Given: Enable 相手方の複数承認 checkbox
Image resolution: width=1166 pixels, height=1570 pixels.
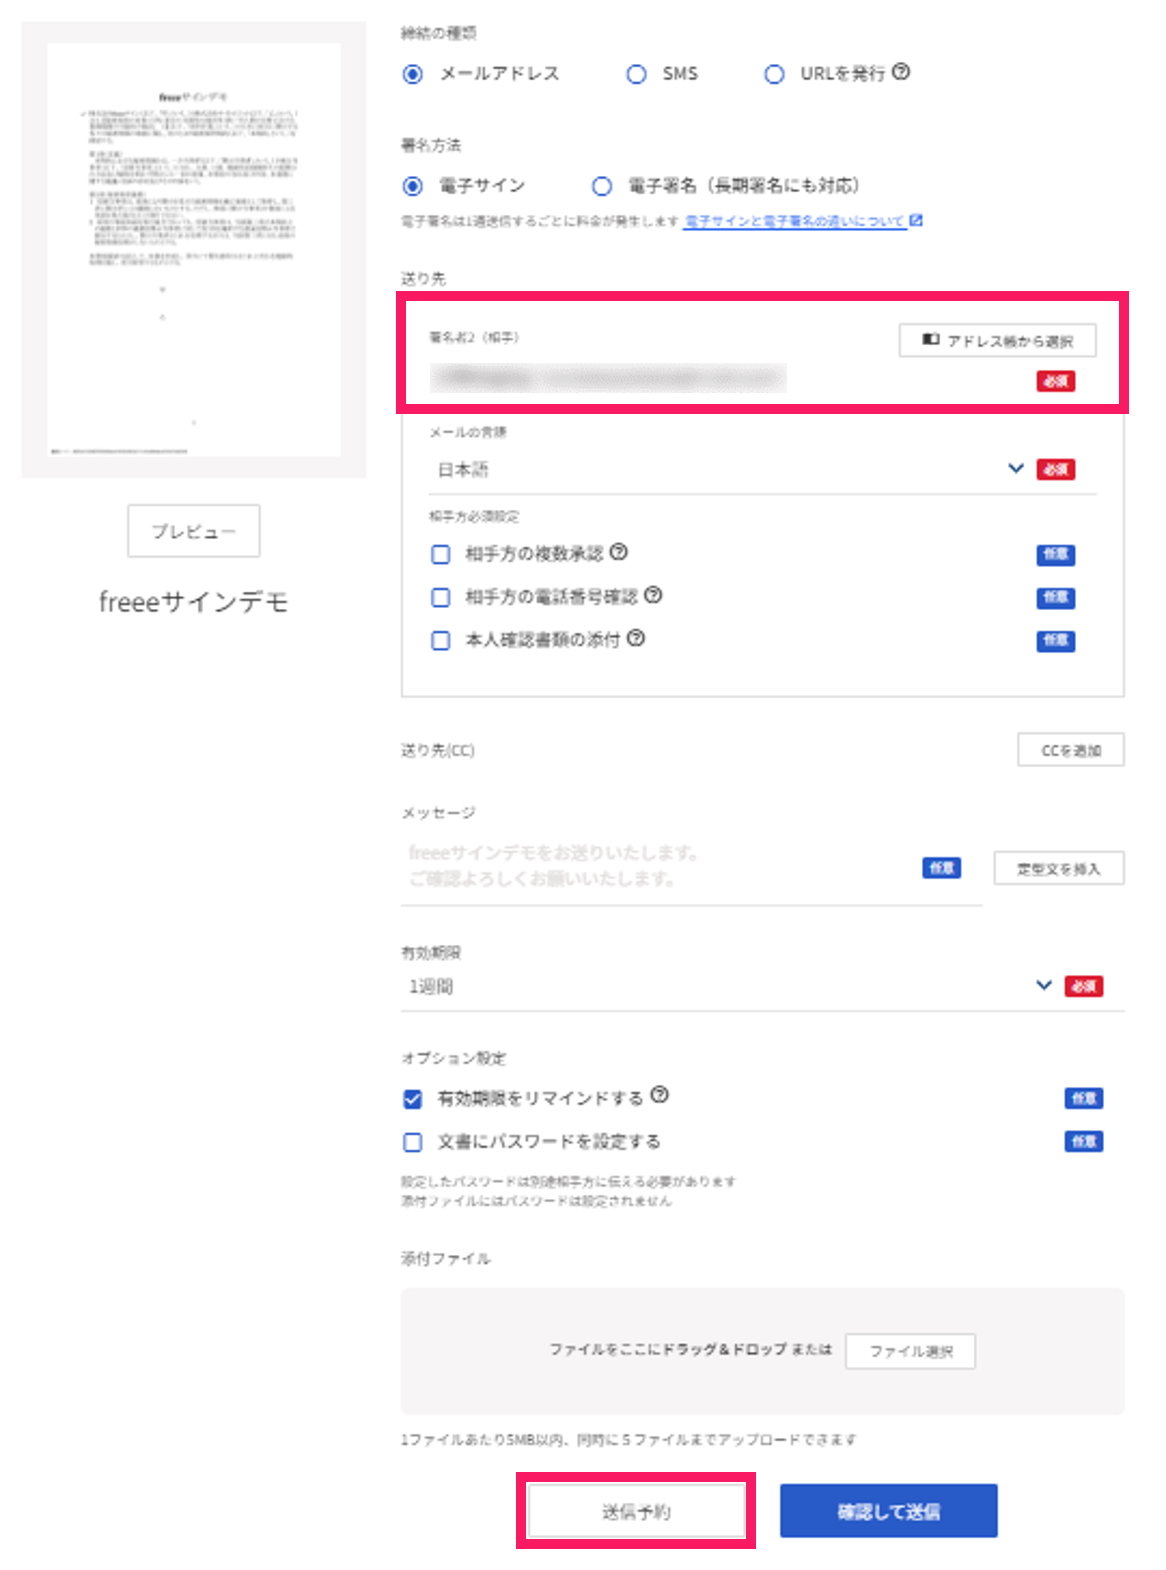Looking at the screenshot, I should click(440, 554).
